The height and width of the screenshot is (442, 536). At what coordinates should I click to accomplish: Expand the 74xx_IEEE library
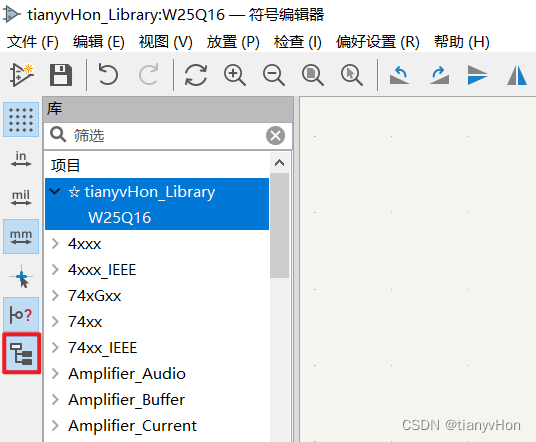click(55, 348)
